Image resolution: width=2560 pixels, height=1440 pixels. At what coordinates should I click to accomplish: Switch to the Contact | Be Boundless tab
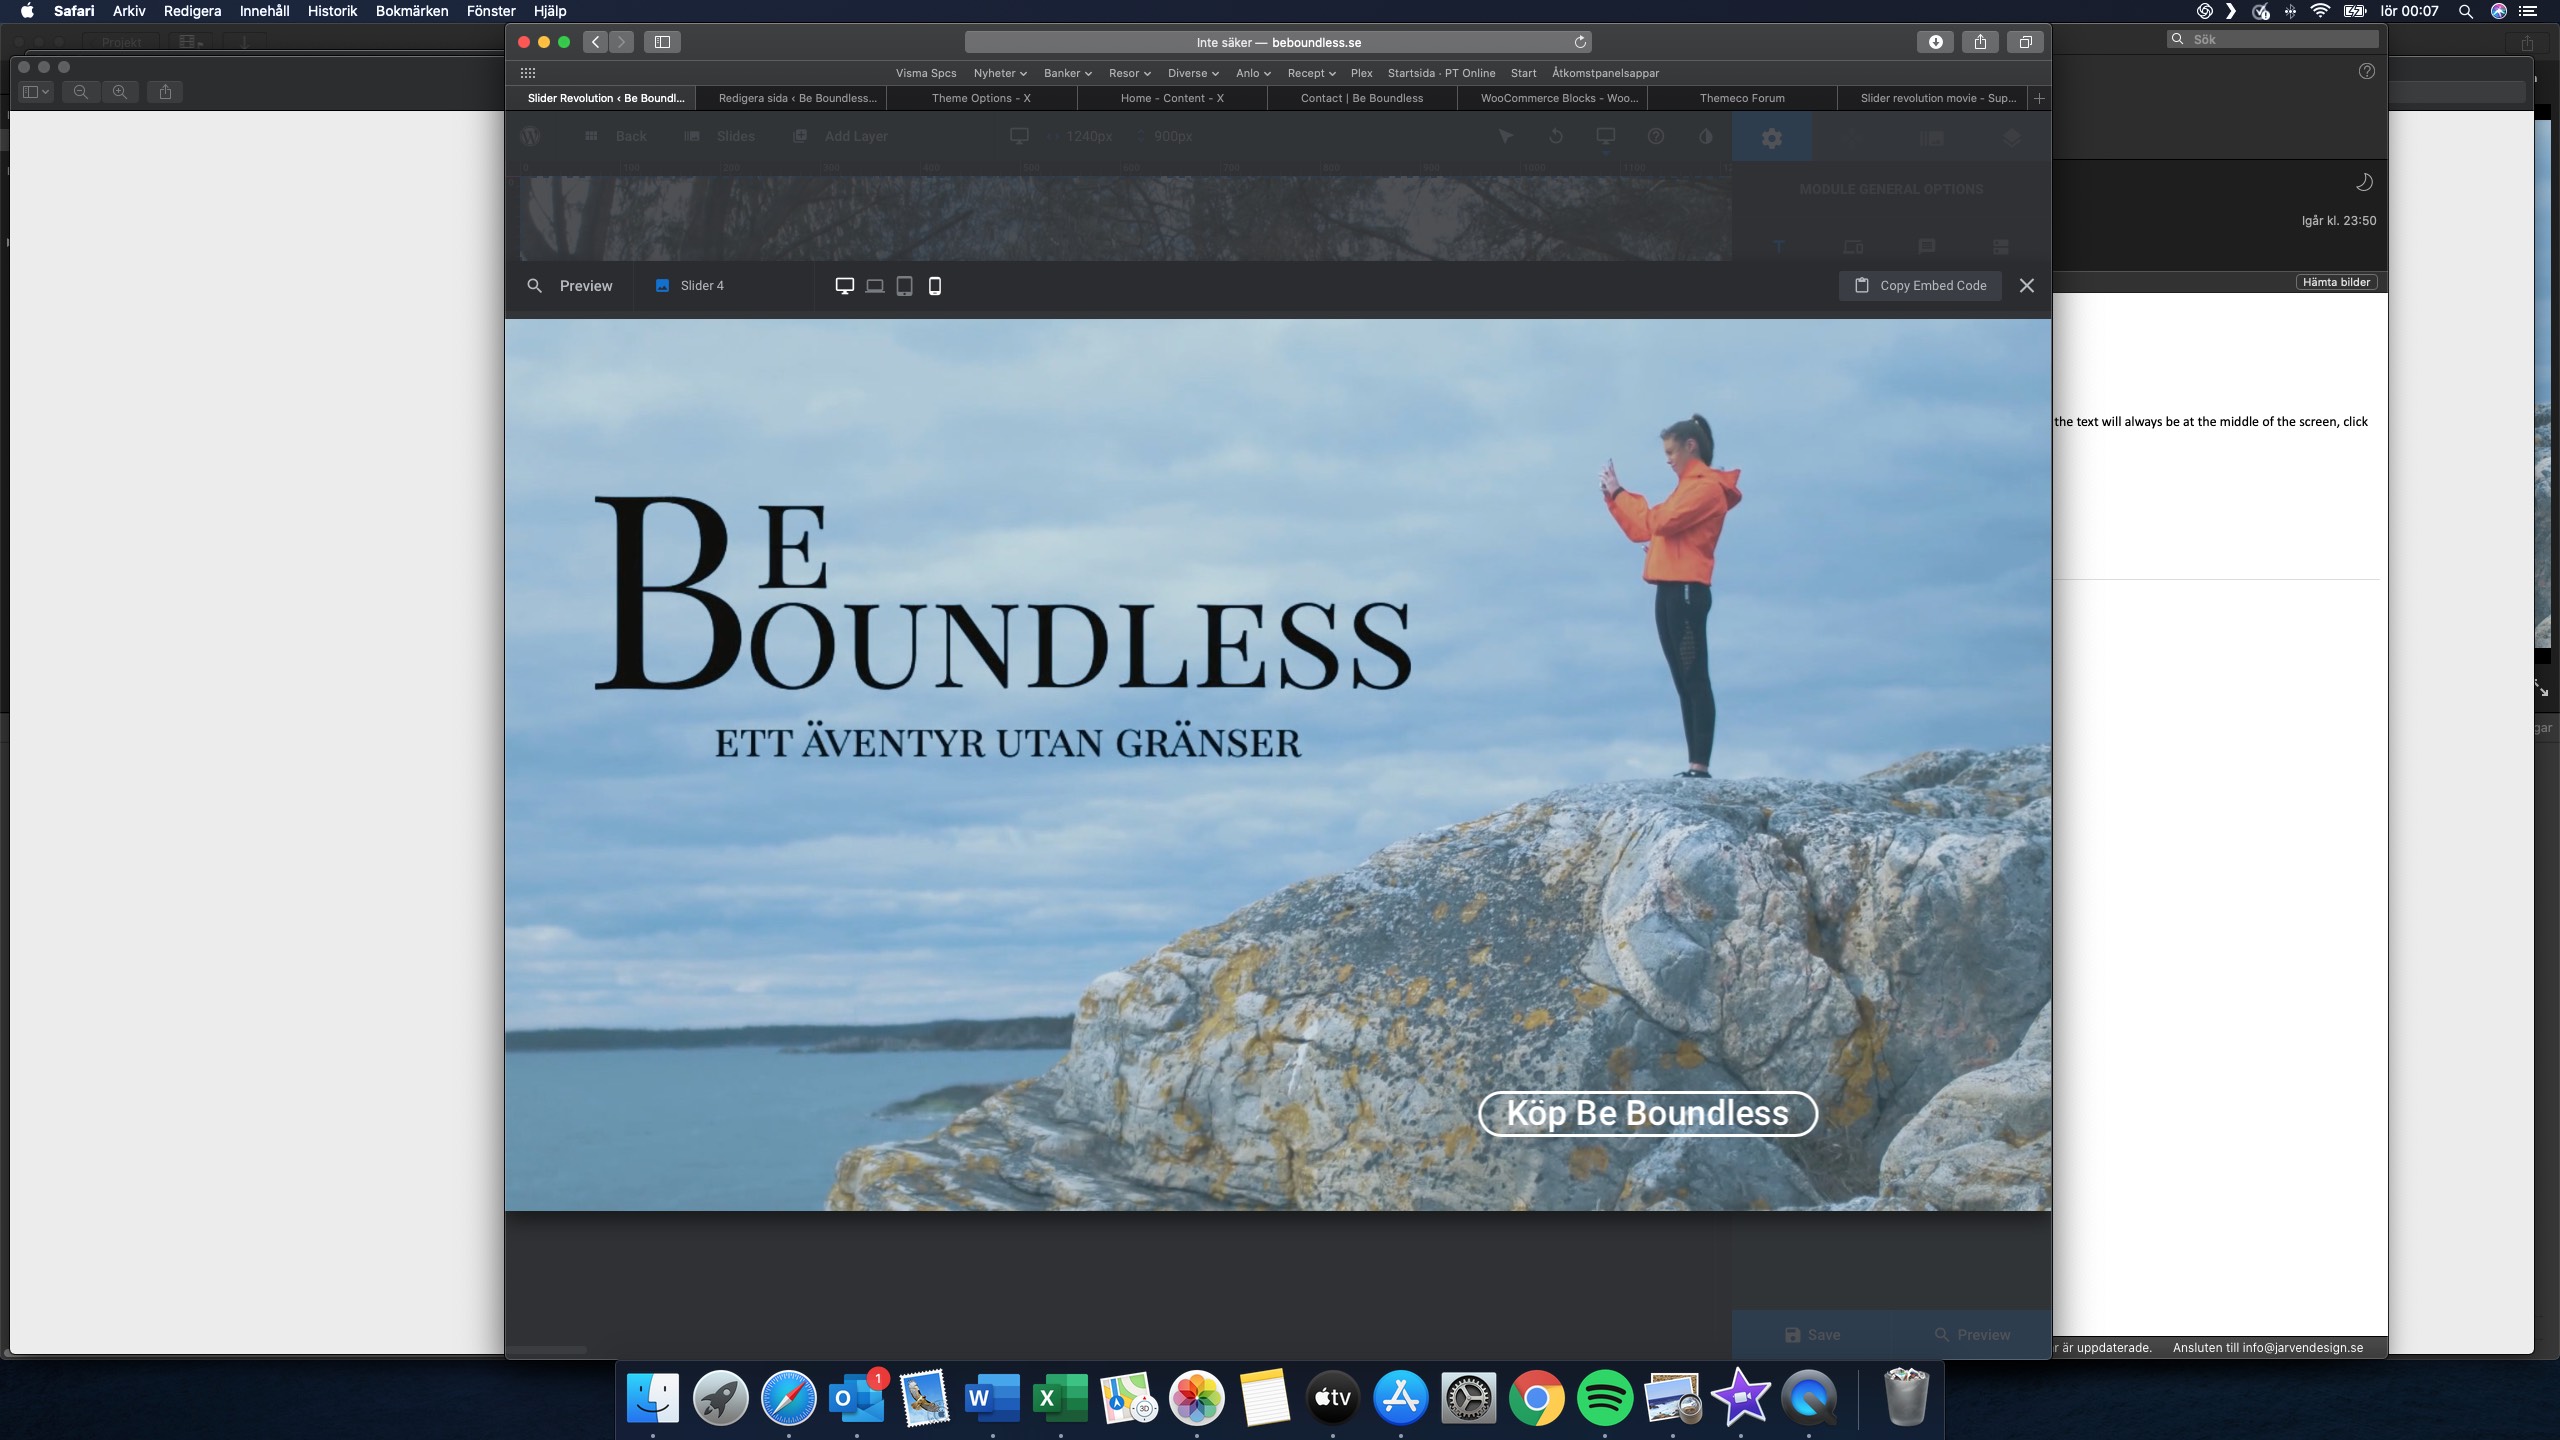pyautogui.click(x=1362, y=98)
